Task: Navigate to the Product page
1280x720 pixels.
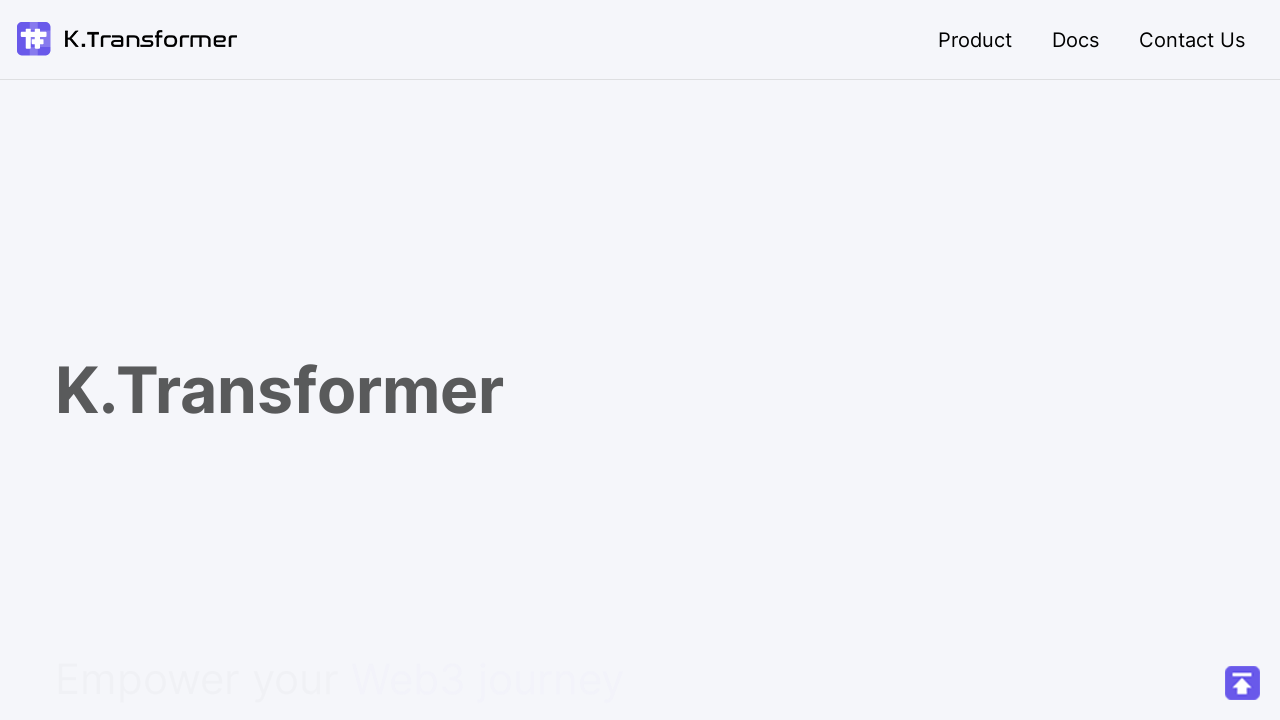Action: (x=974, y=40)
